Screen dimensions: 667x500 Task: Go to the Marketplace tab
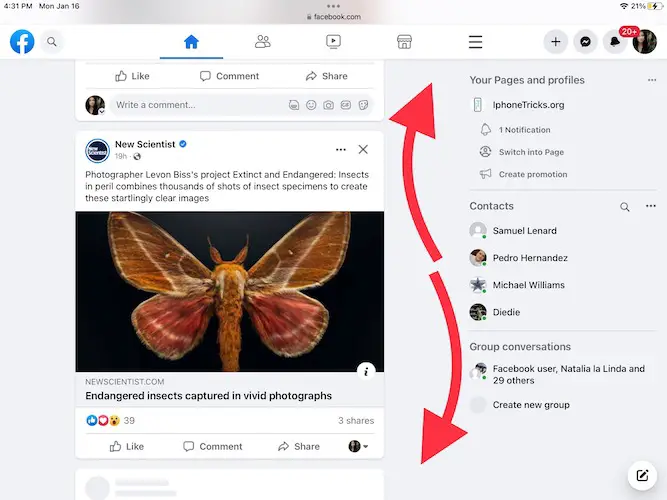pos(404,42)
